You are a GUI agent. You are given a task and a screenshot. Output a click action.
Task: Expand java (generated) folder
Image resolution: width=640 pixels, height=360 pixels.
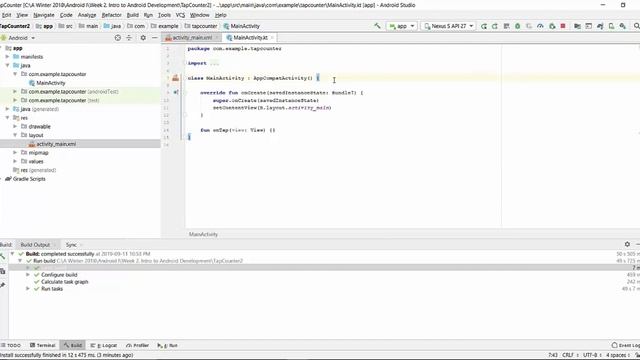click(7, 109)
